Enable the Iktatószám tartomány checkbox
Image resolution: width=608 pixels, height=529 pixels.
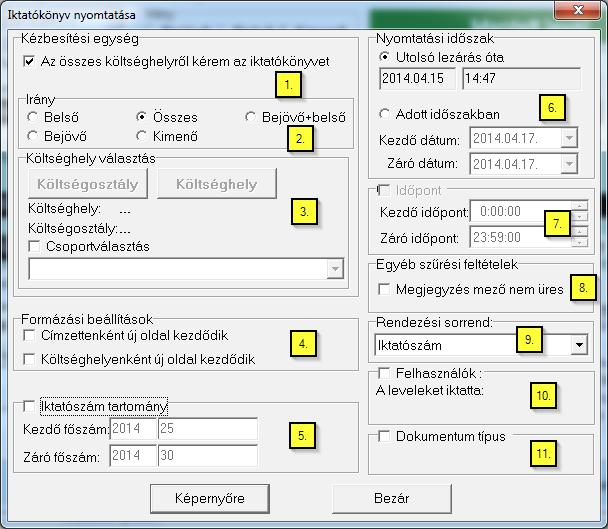tap(29, 406)
